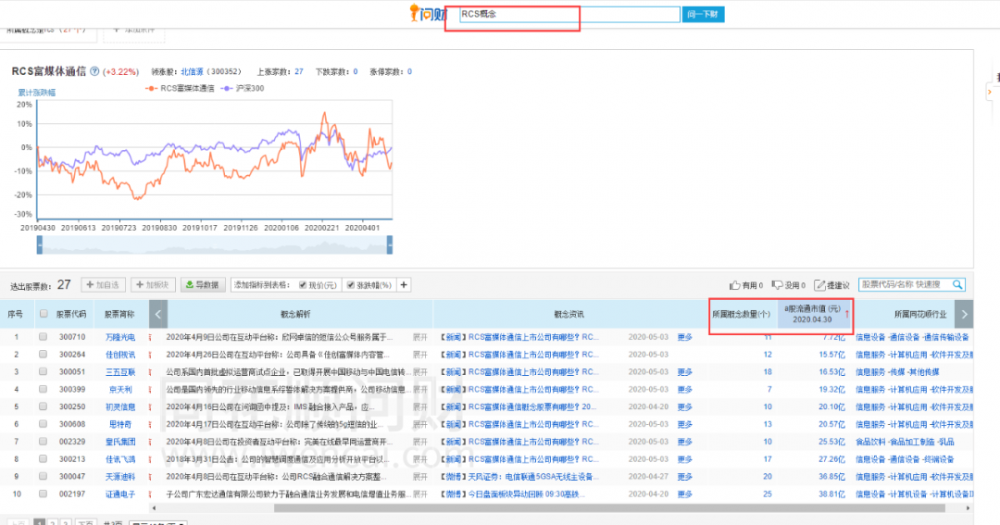Click the 加板块 button

tap(152, 285)
